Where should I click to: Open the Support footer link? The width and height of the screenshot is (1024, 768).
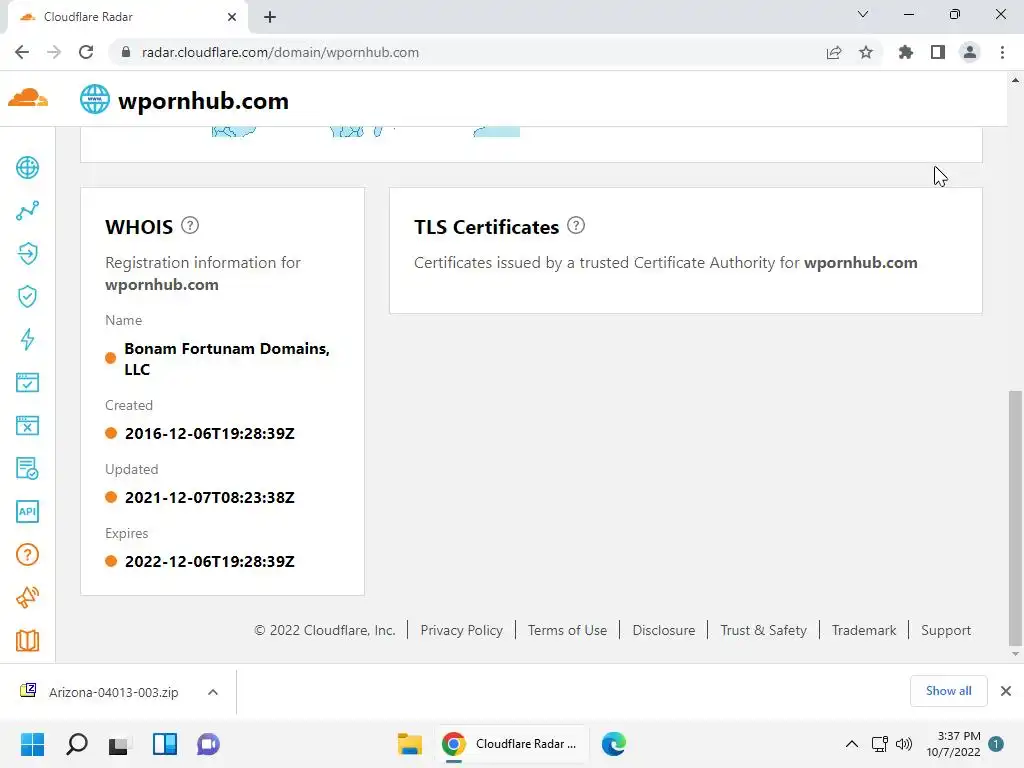tap(946, 630)
